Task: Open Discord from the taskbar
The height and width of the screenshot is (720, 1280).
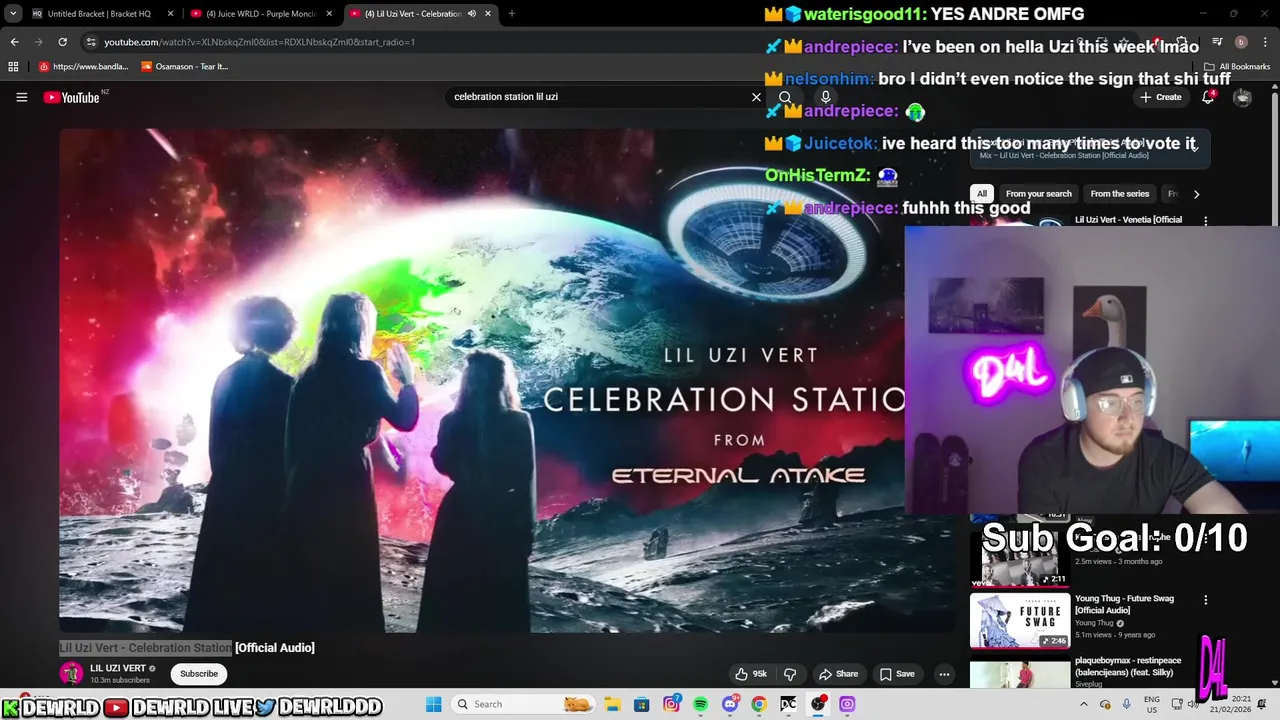Action: 730,704
